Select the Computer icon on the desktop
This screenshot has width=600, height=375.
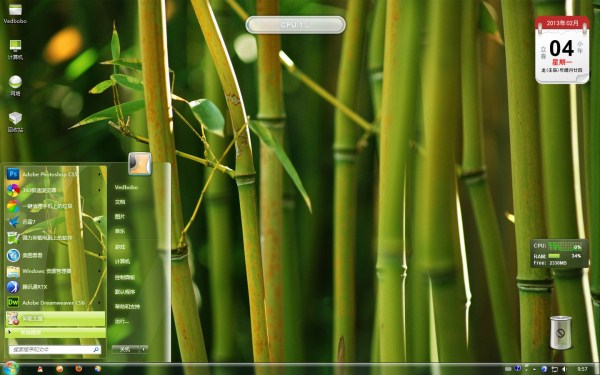pos(15,50)
